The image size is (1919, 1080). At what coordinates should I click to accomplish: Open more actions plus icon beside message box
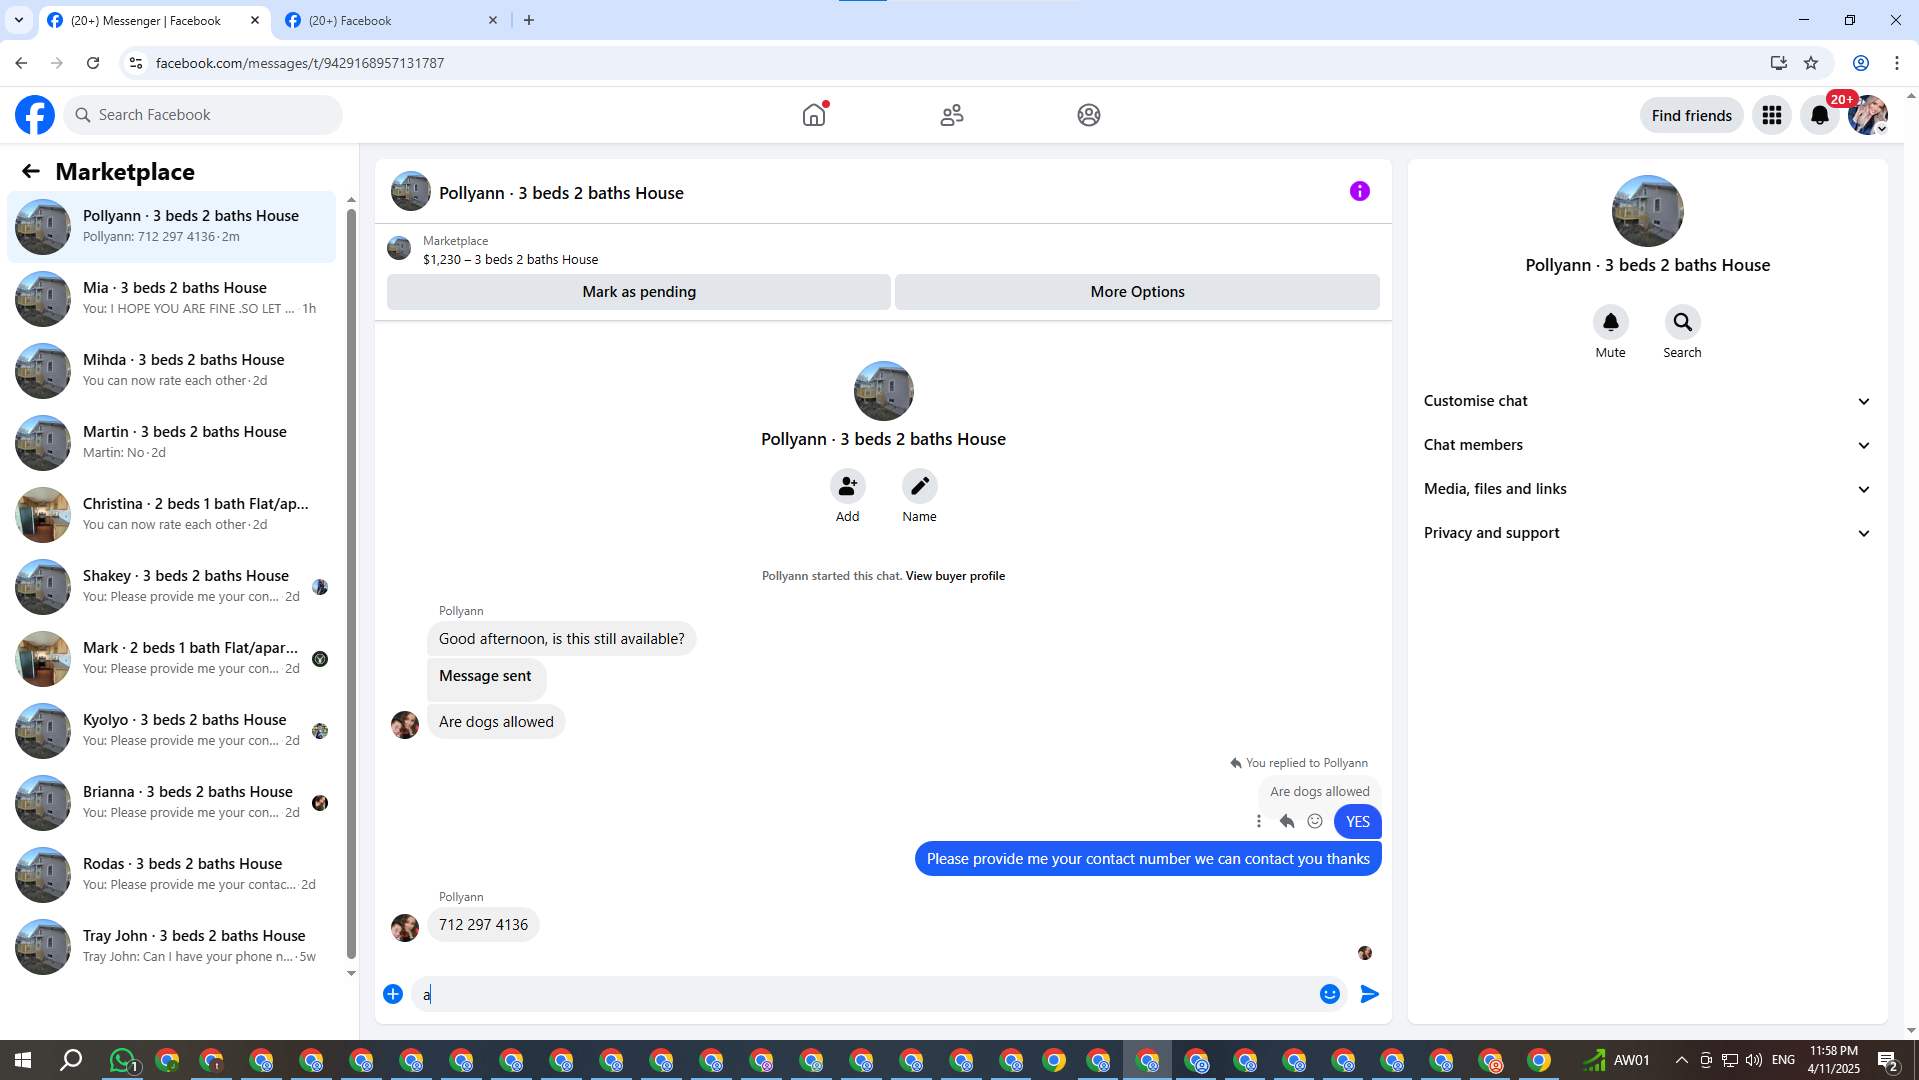tap(393, 994)
